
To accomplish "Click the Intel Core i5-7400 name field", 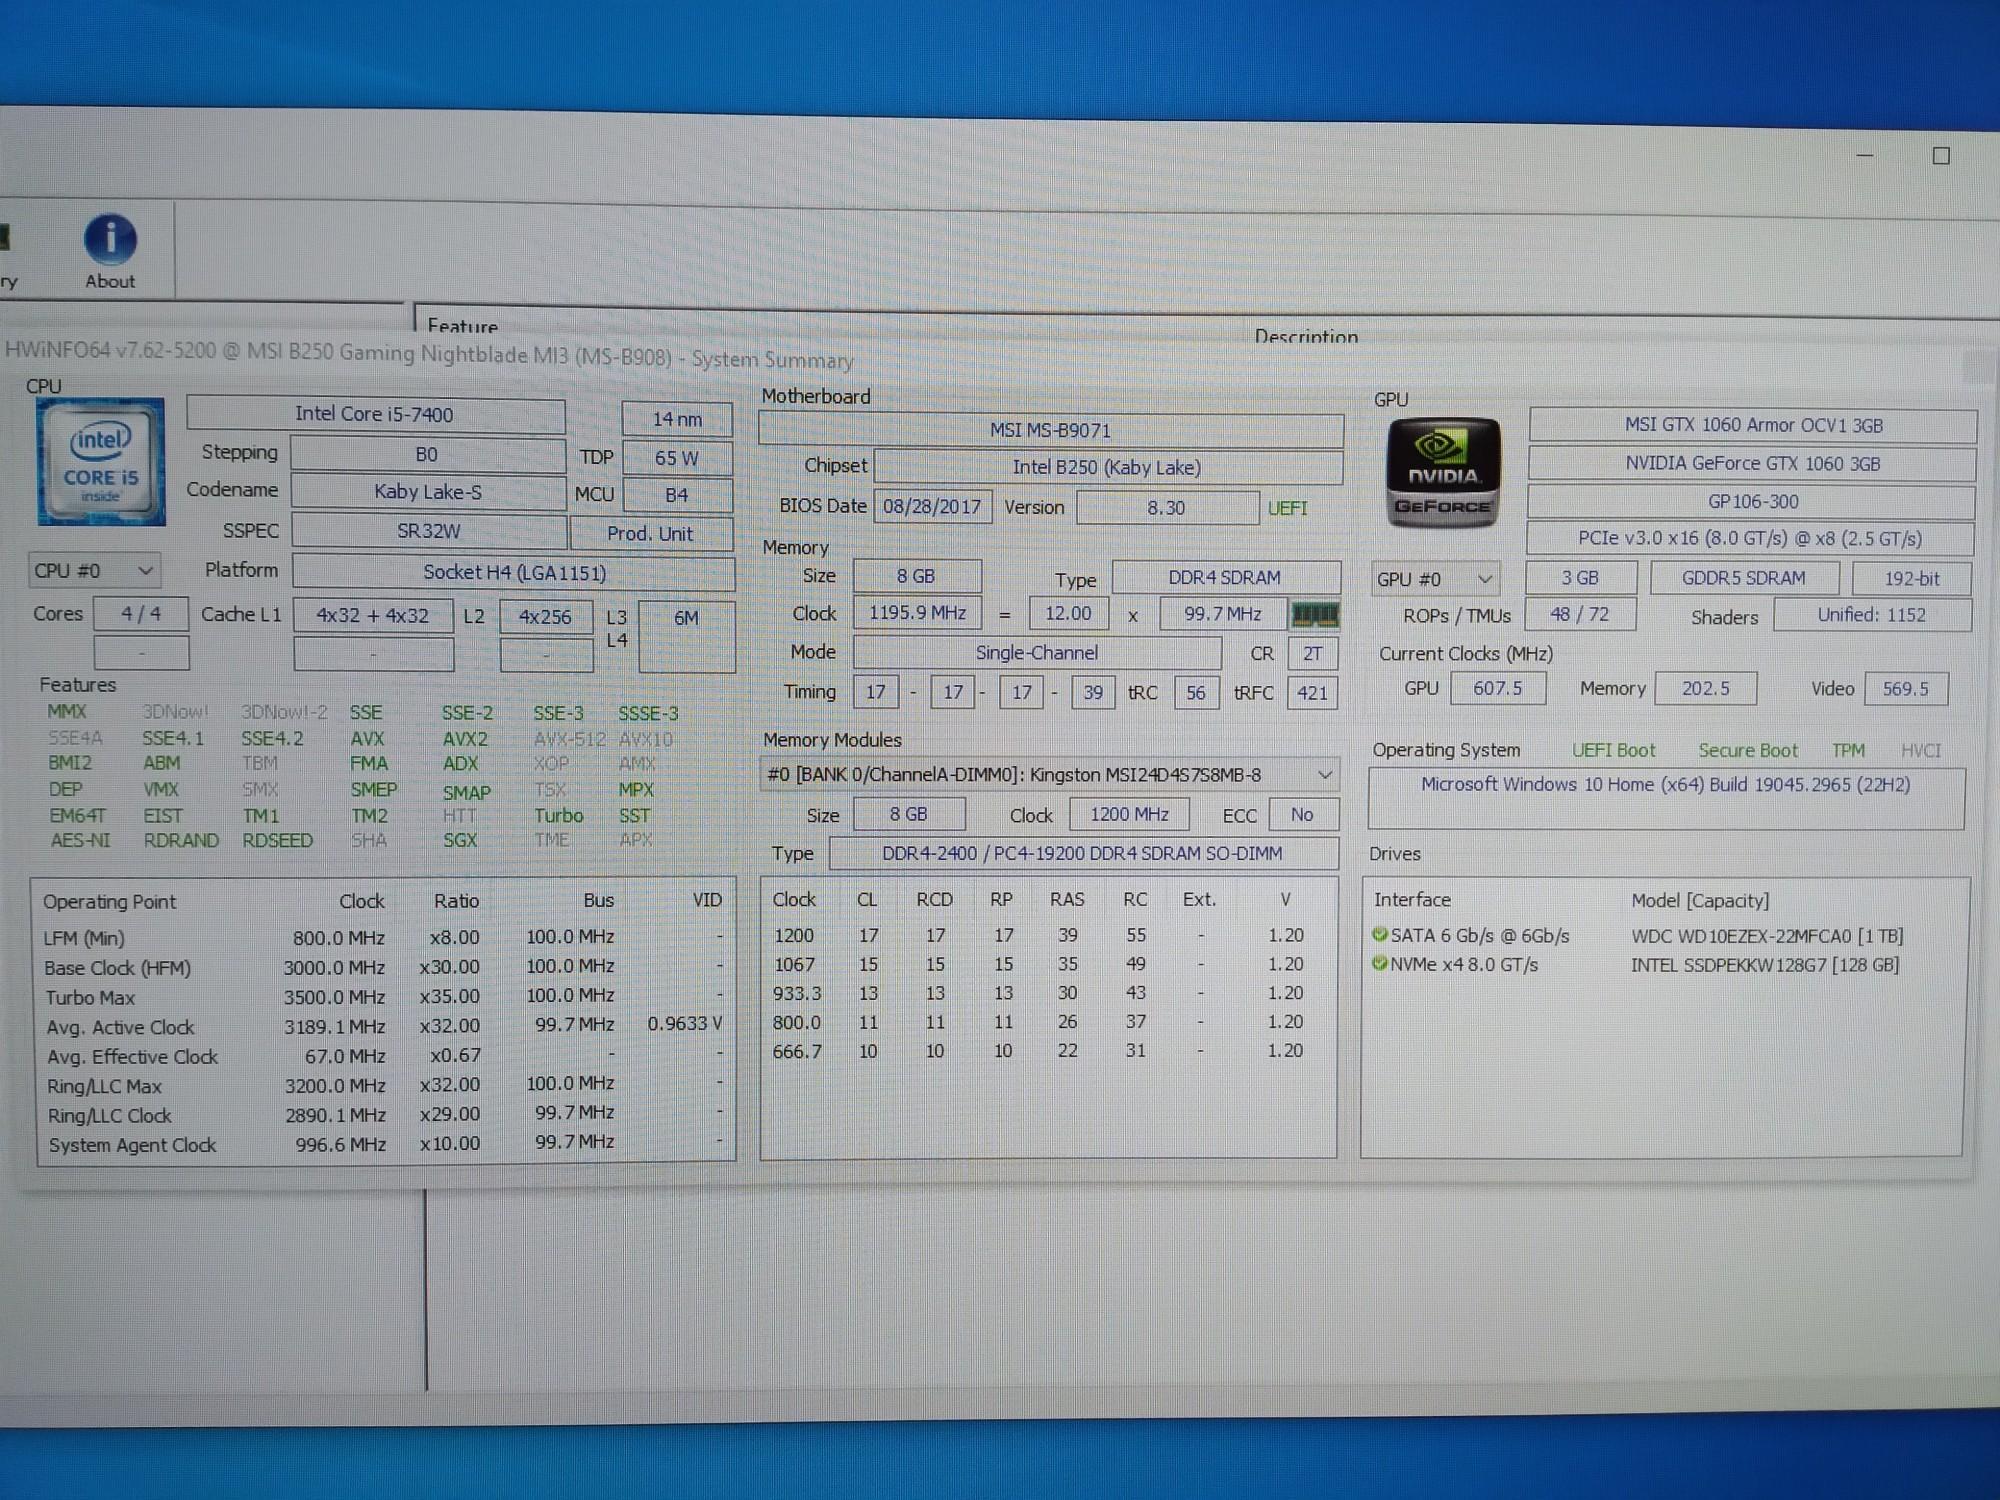I will pyautogui.click(x=376, y=414).
